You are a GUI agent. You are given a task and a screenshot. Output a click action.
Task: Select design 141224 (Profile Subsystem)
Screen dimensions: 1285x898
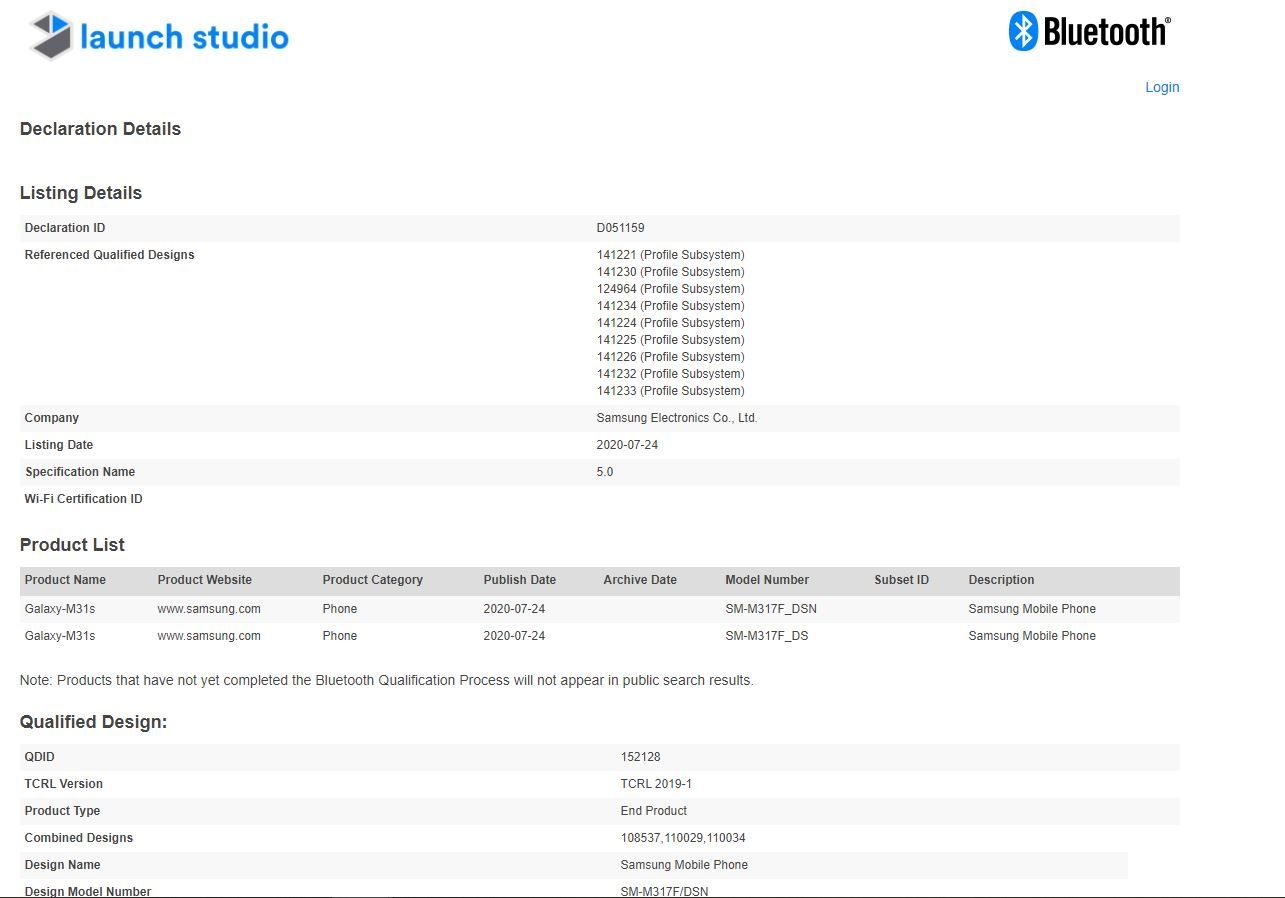(671, 323)
